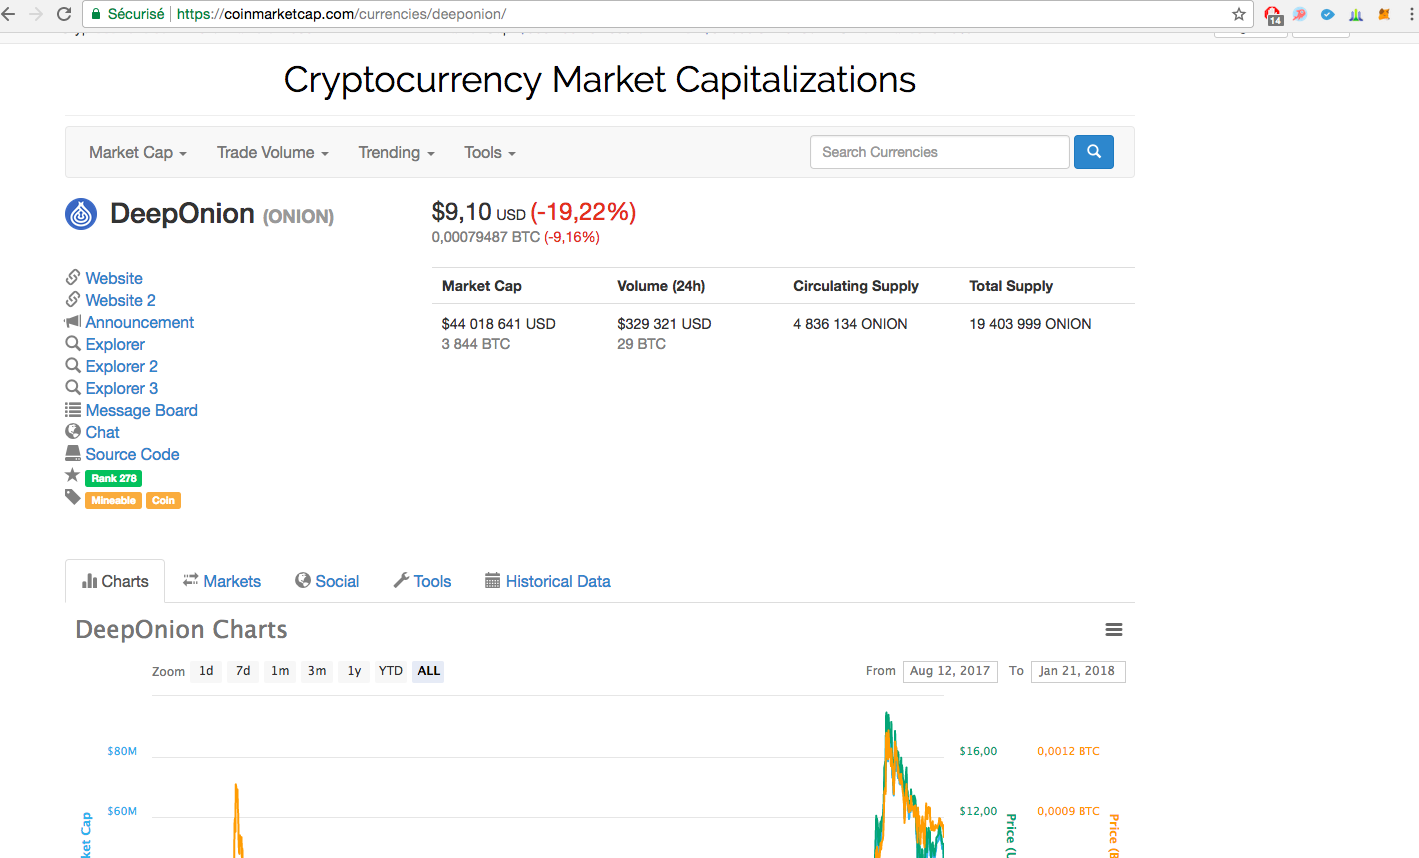The height and width of the screenshot is (858, 1419).
Task: Expand the Trending dropdown
Action: 397,152
